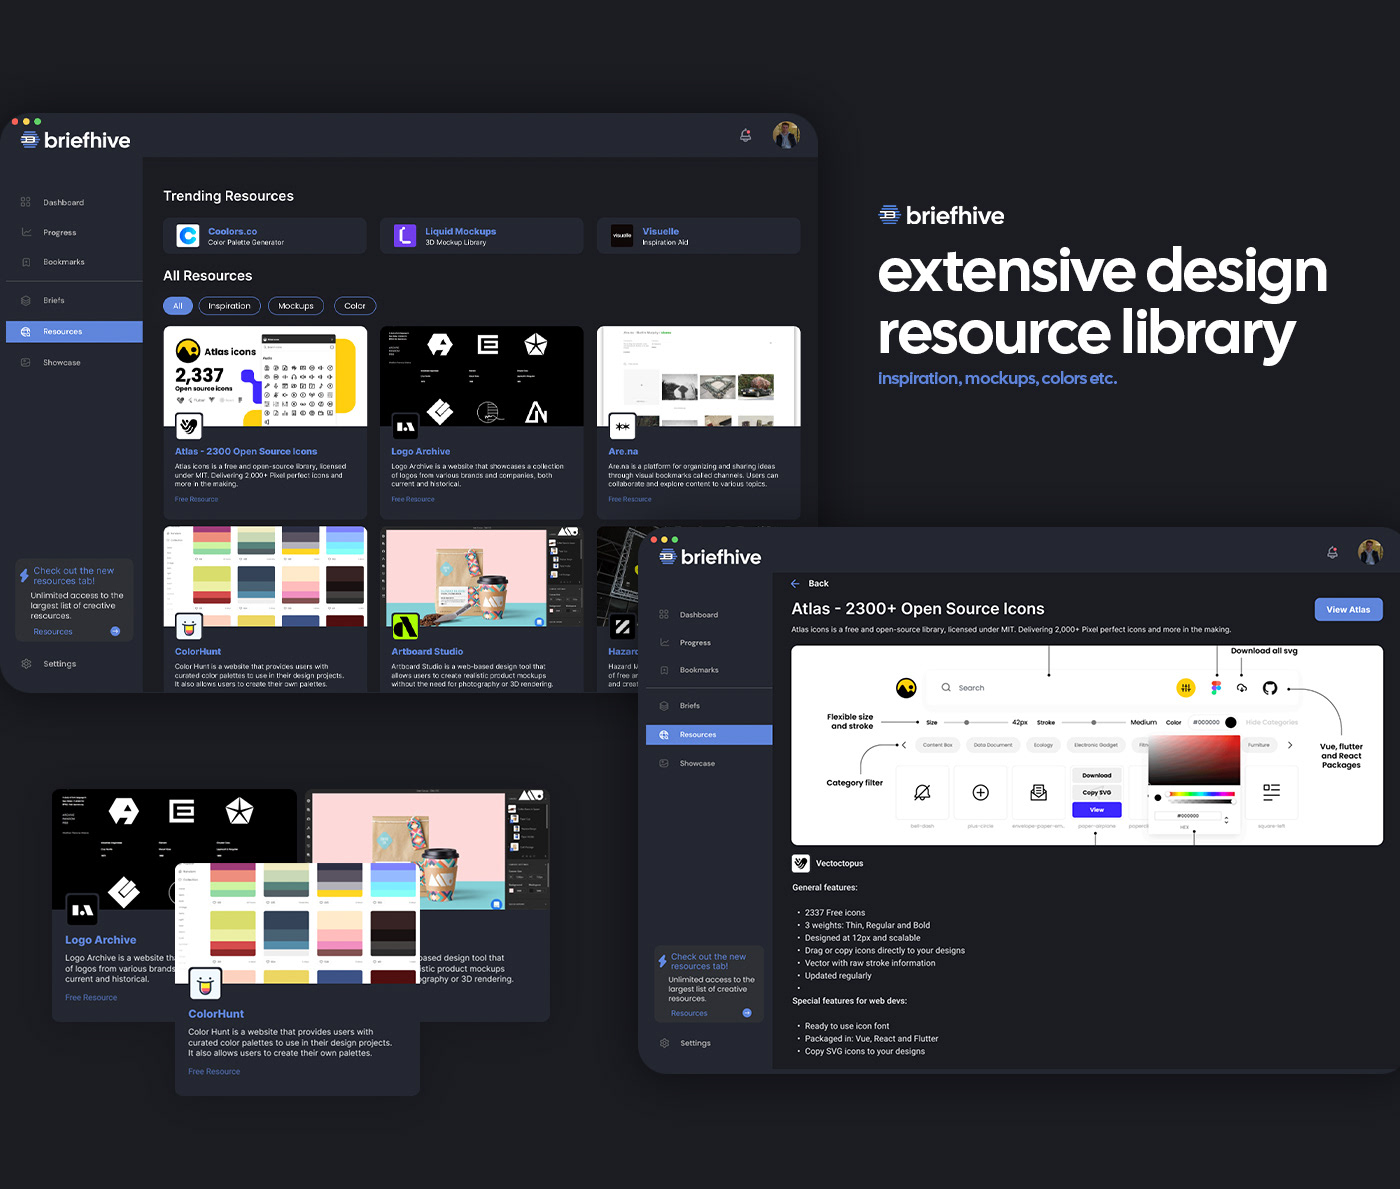Click promo arrow circle in resources list window

(115, 631)
